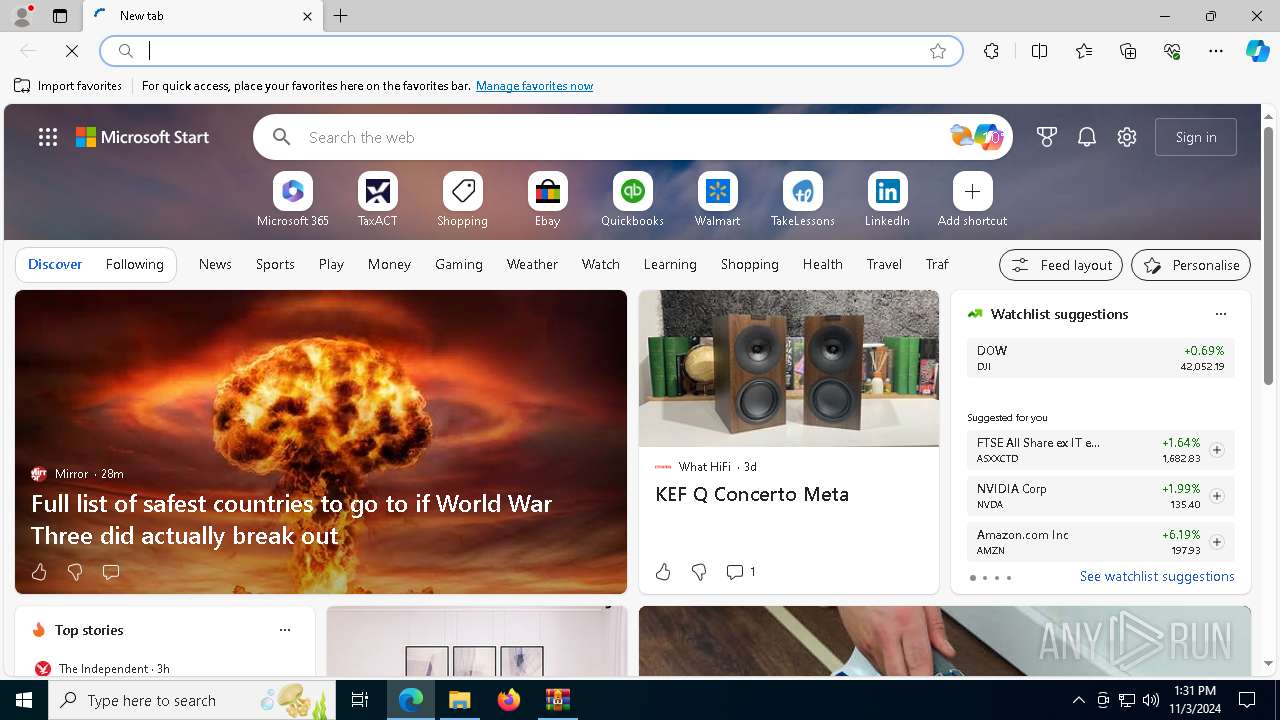Click the Sign in button
The height and width of the screenshot is (720, 1280).
click(1196, 137)
